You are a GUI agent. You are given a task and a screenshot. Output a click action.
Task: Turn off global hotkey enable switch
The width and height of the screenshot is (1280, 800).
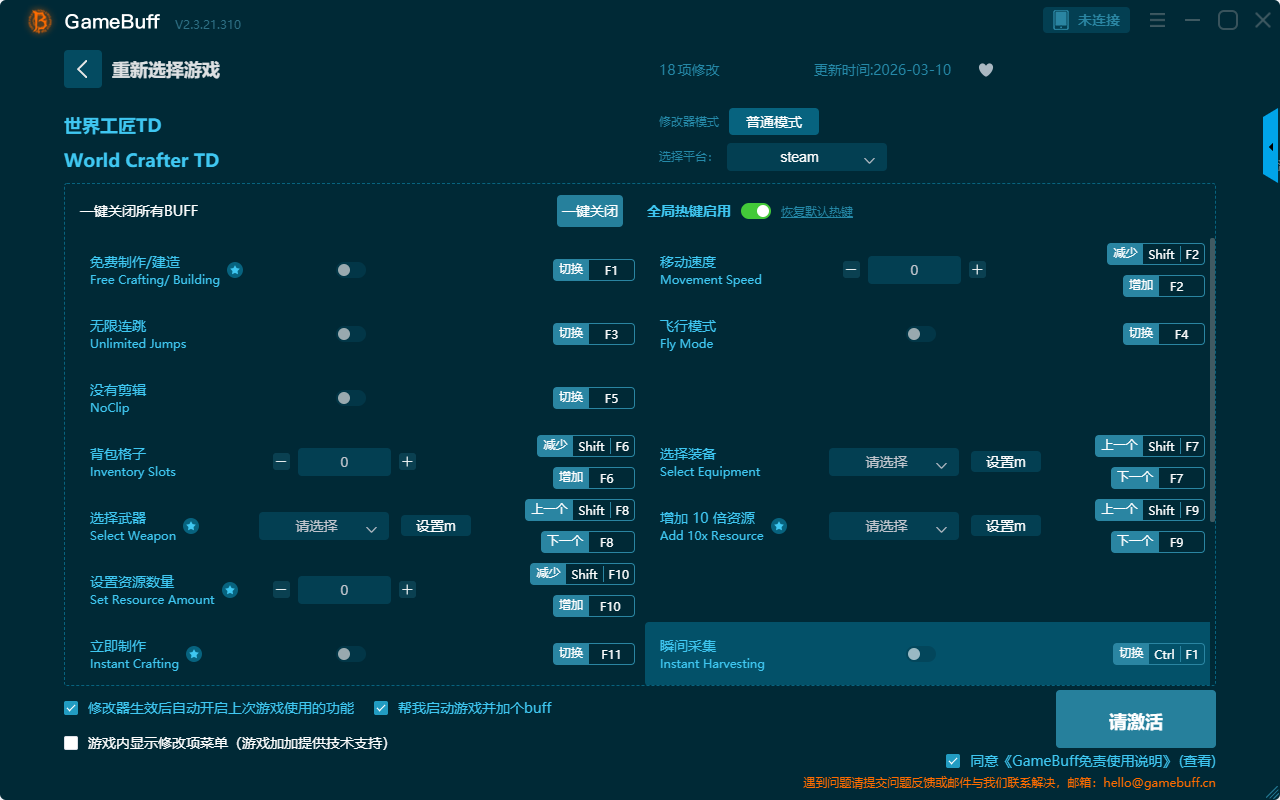tap(756, 211)
